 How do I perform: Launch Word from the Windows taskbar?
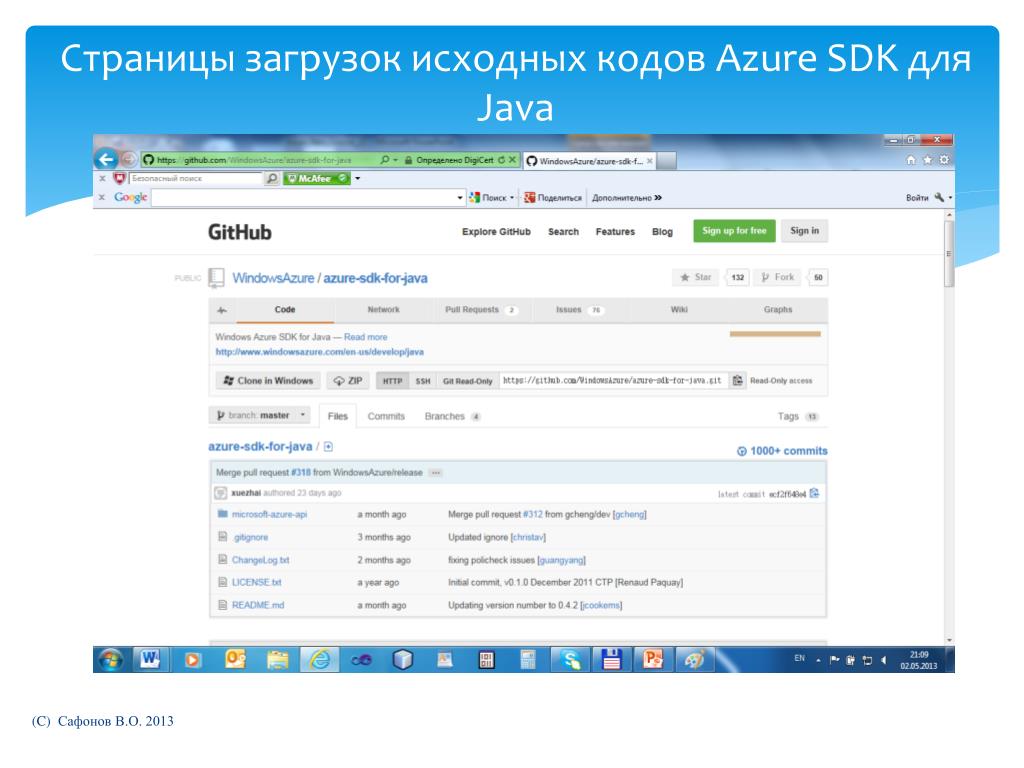click(x=152, y=659)
